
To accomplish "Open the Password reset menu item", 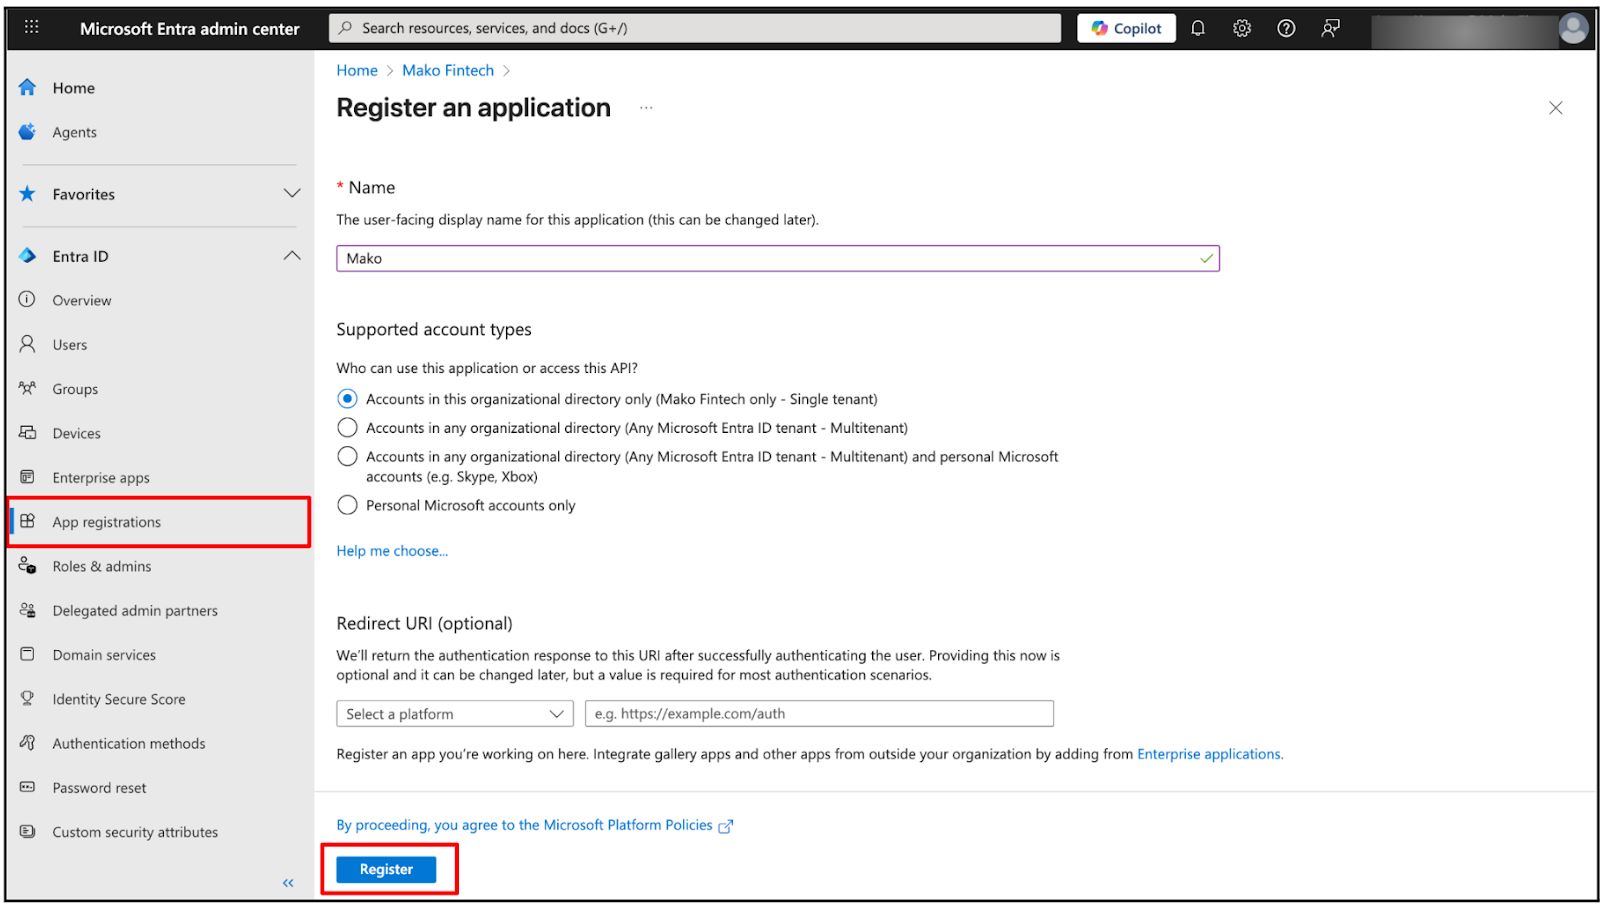I will pos(99,788).
